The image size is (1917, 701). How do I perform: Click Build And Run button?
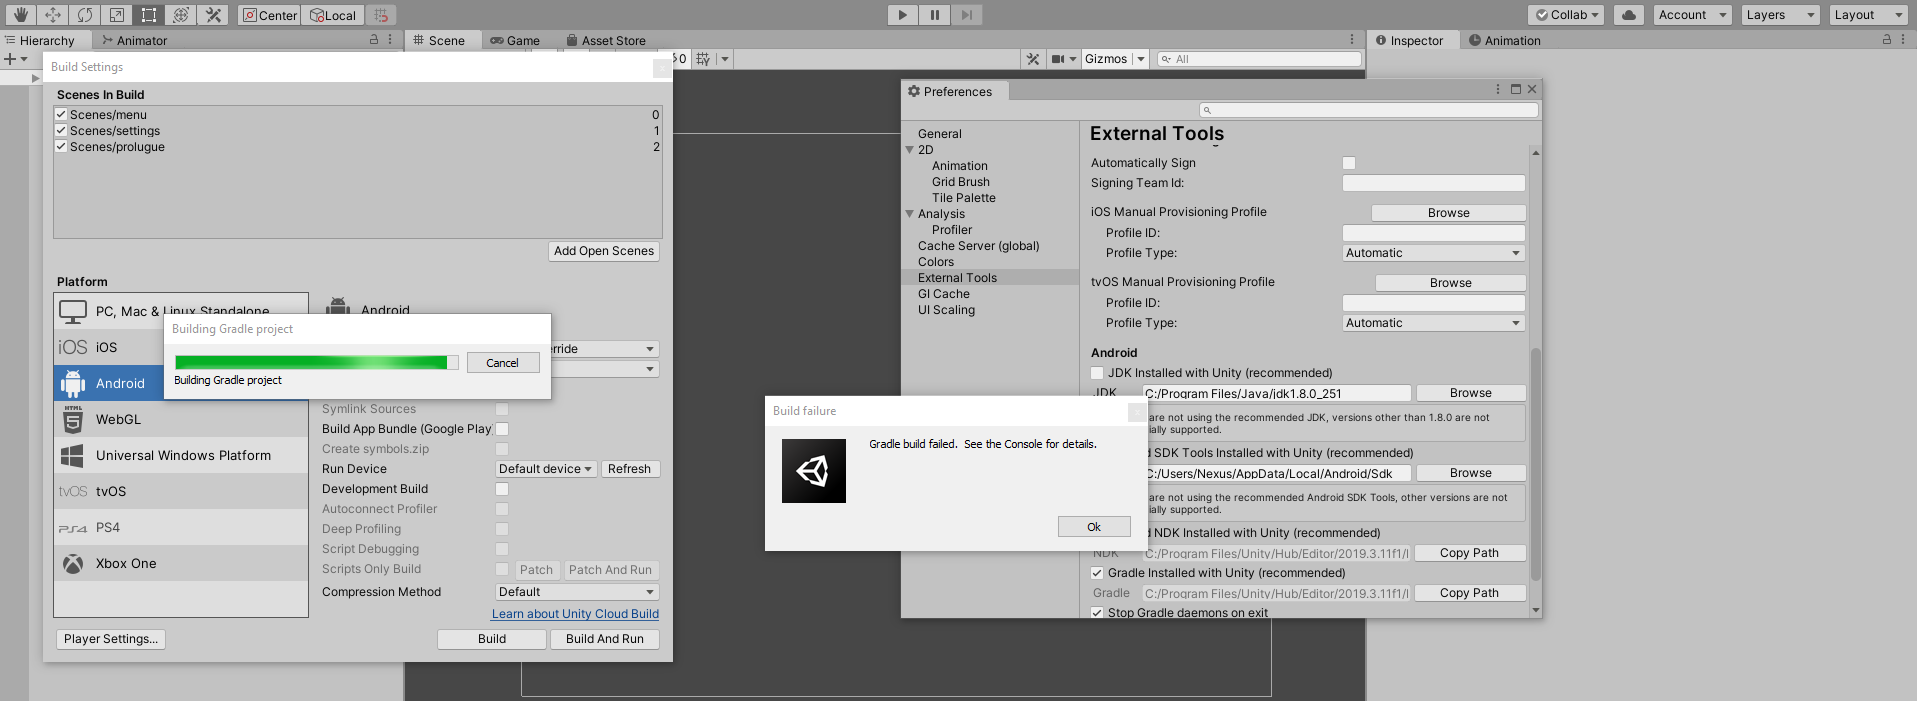coord(605,639)
